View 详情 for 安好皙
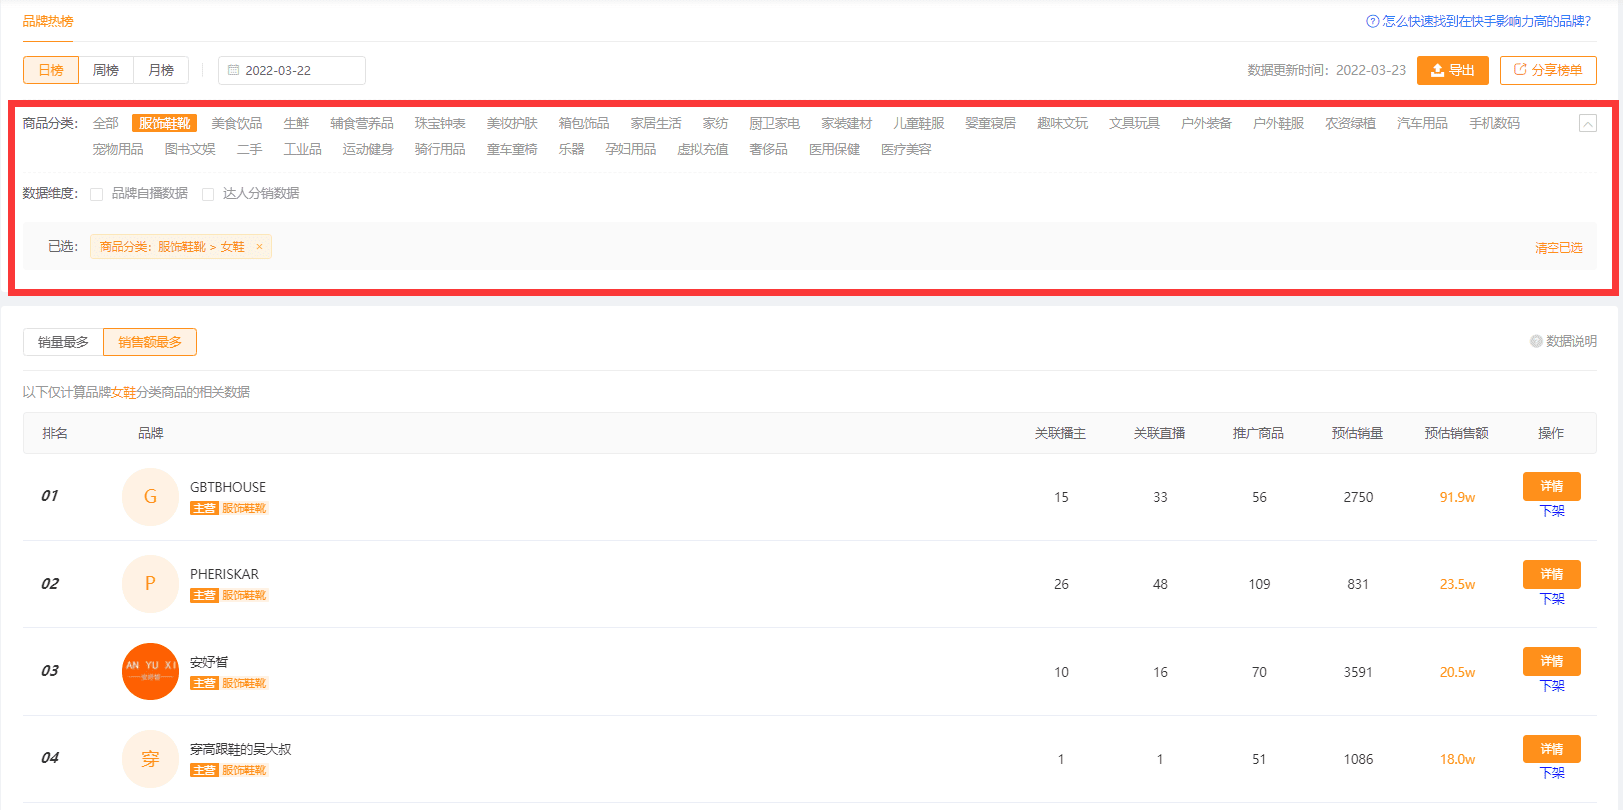 point(1552,661)
